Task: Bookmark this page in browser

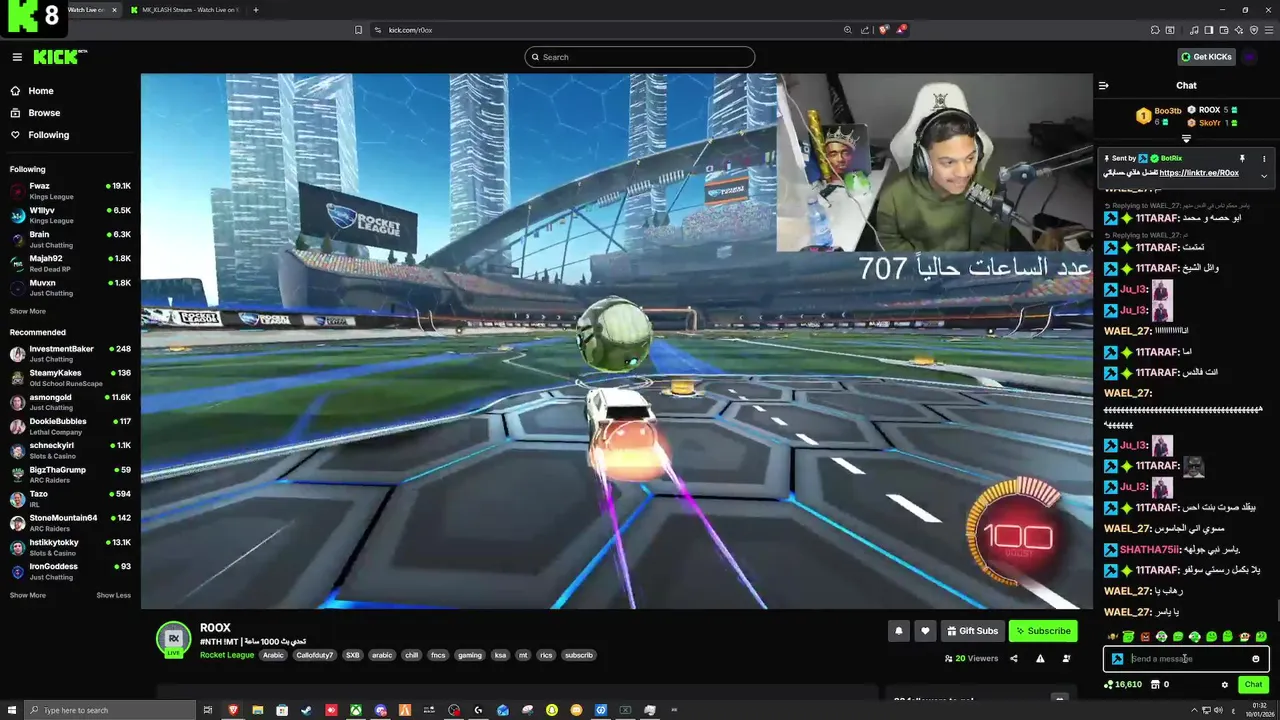Action: click(358, 30)
